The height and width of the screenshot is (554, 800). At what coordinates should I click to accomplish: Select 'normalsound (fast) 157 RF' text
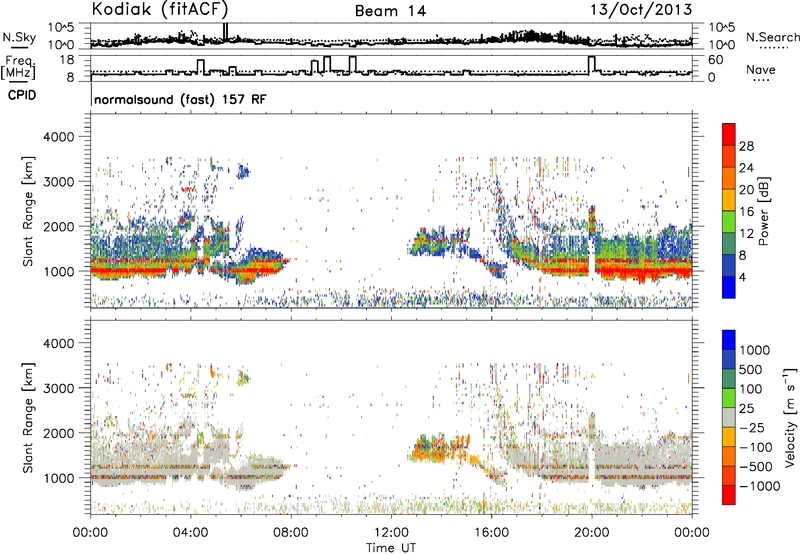coord(180,99)
